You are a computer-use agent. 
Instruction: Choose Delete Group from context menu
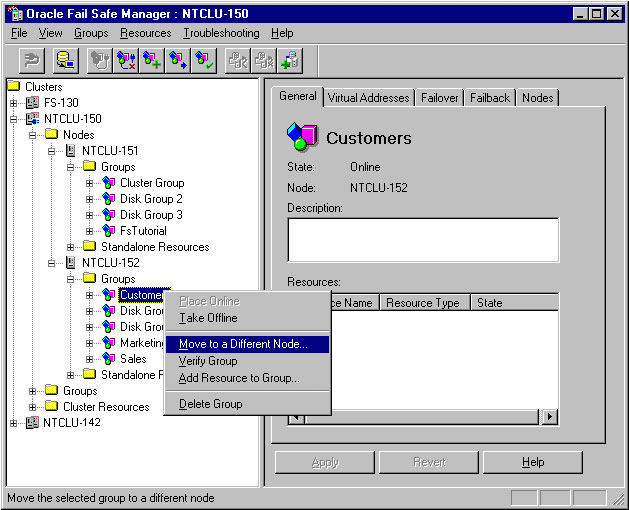tap(248, 404)
